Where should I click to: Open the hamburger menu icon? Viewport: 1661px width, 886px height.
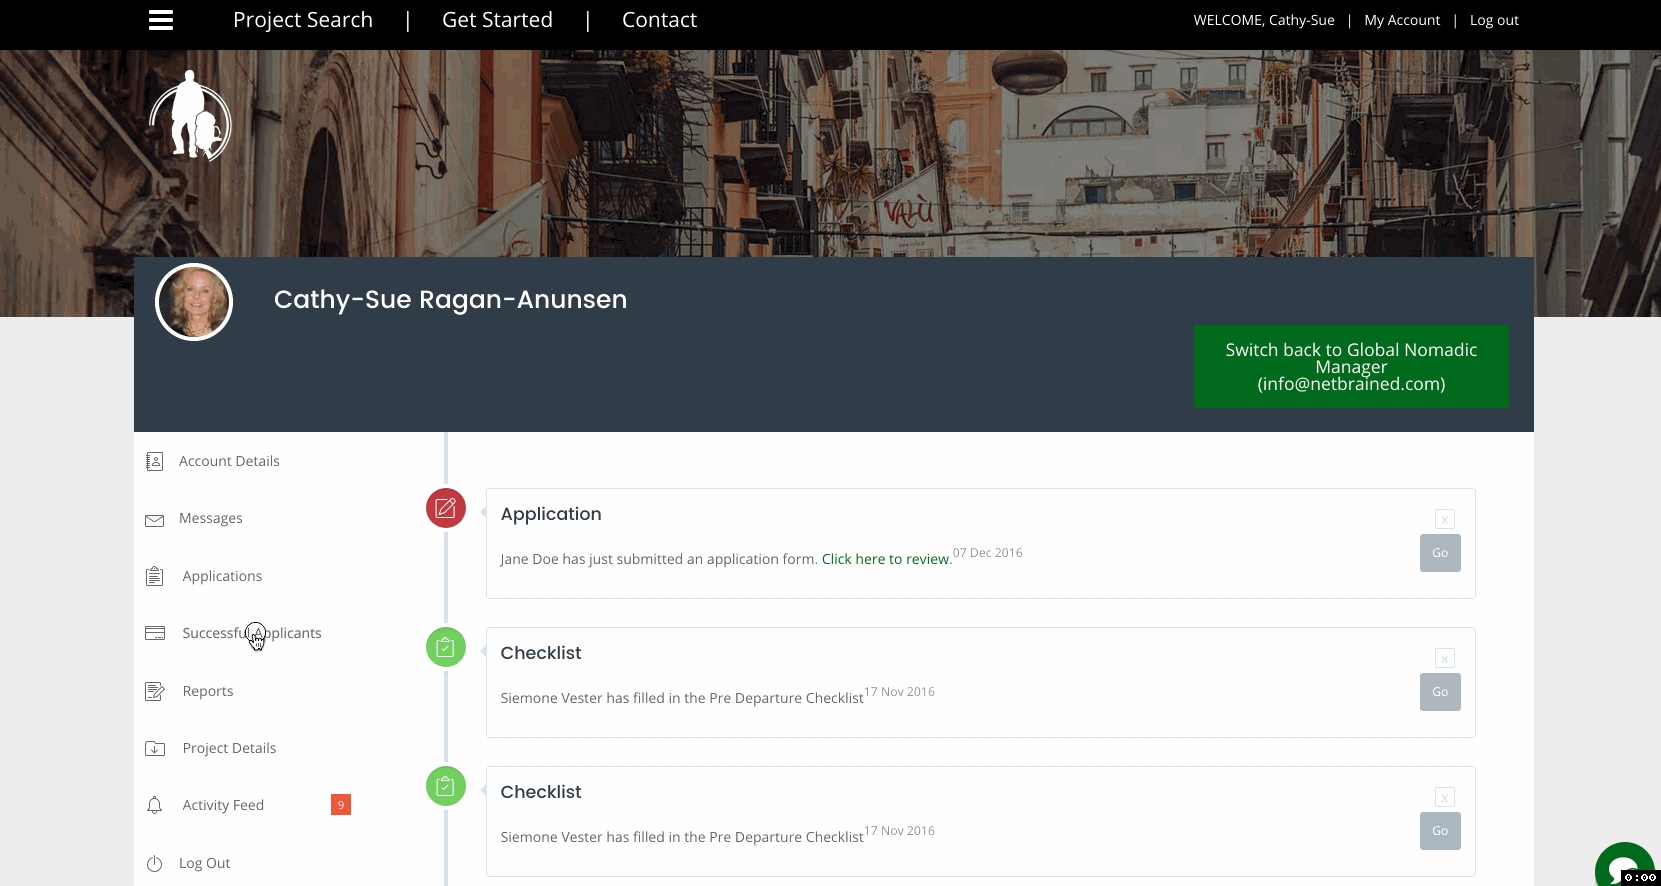pos(161,20)
